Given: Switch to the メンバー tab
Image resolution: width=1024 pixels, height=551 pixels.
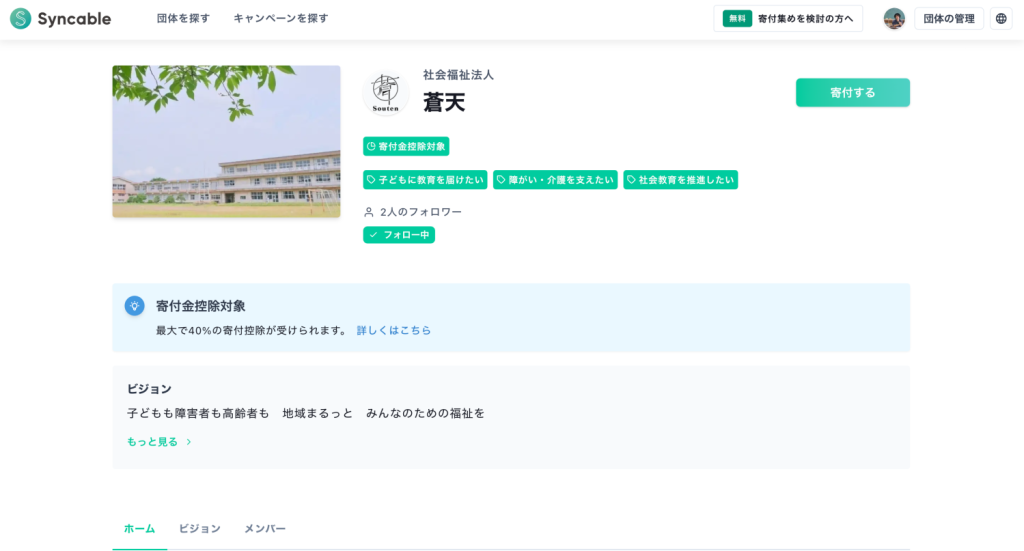Looking at the screenshot, I should click(265, 528).
